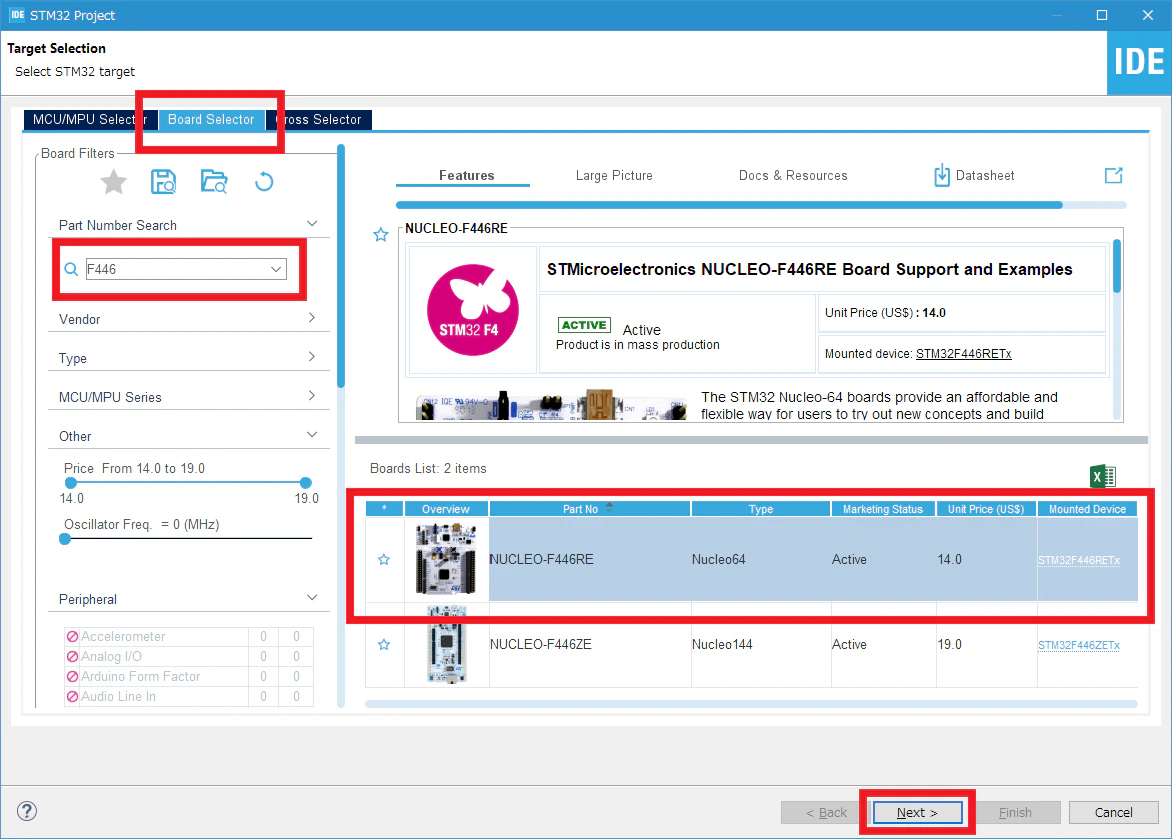
Task: Select the NUCLEO-F446ZE board thumbnail
Action: coord(446,644)
